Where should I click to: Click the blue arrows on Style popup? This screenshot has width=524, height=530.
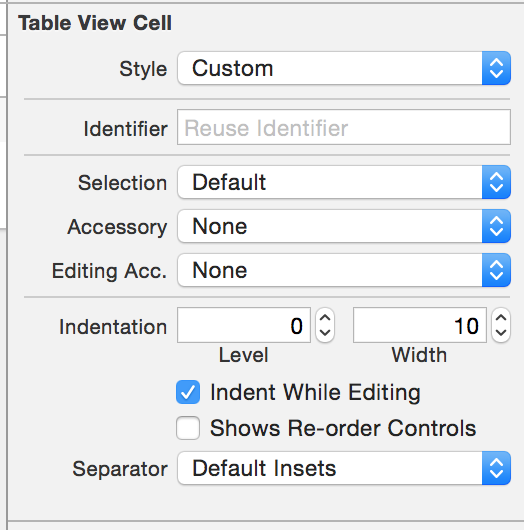point(496,68)
